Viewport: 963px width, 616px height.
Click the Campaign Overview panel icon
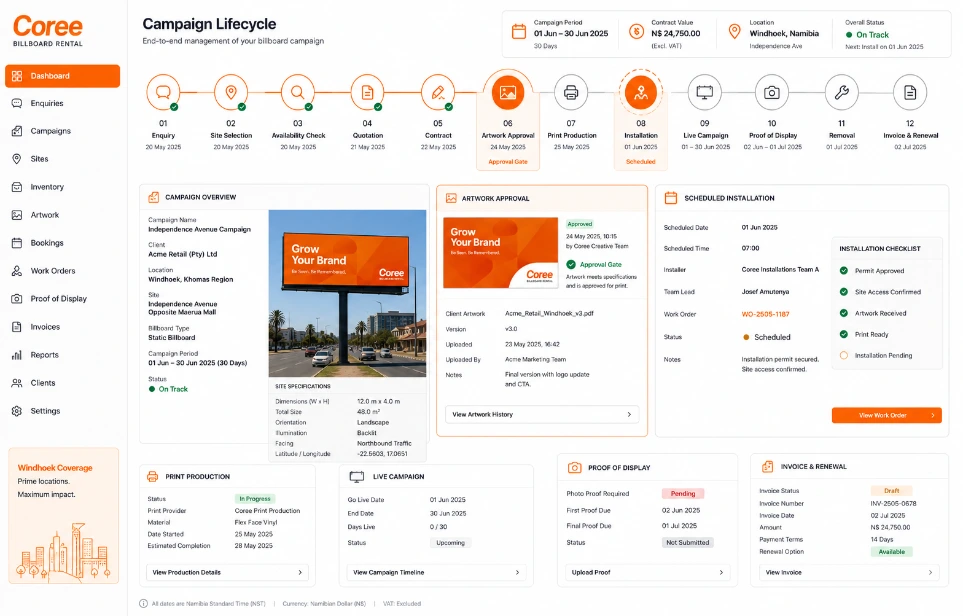tap(154, 197)
